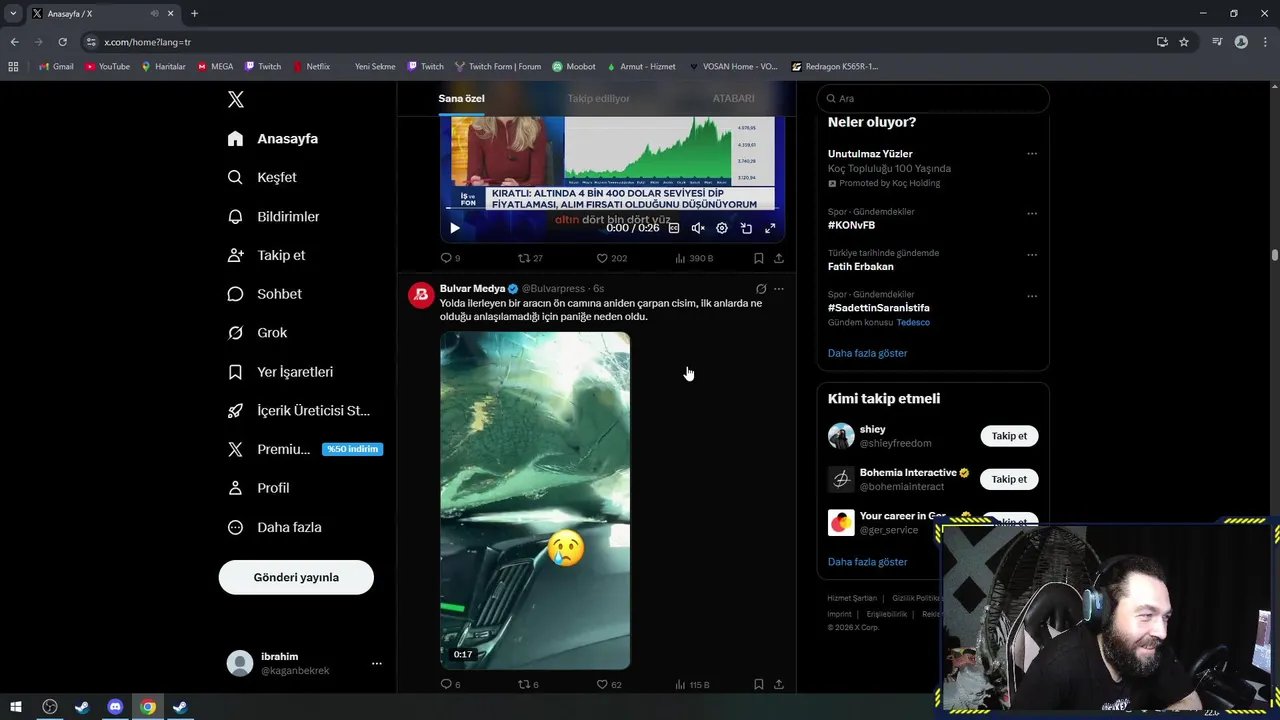This screenshot has width=1280, height=720.
Task: Reload the page in Chrome
Action: coord(62,42)
